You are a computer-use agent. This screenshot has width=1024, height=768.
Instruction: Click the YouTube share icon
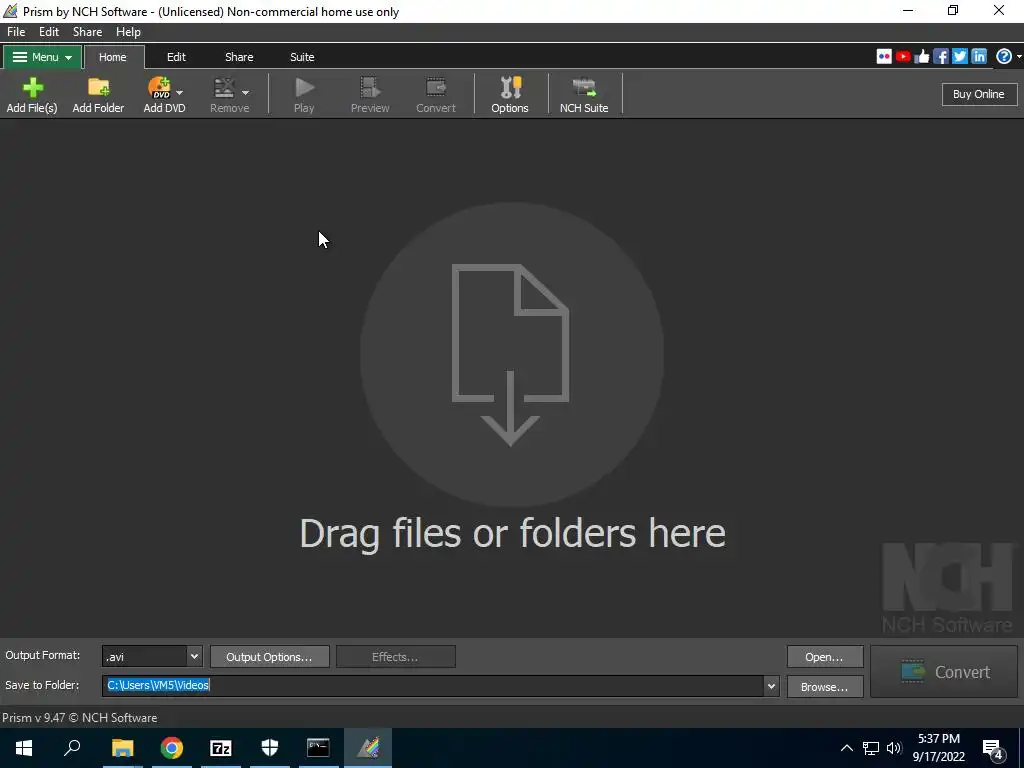(x=903, y=57)
